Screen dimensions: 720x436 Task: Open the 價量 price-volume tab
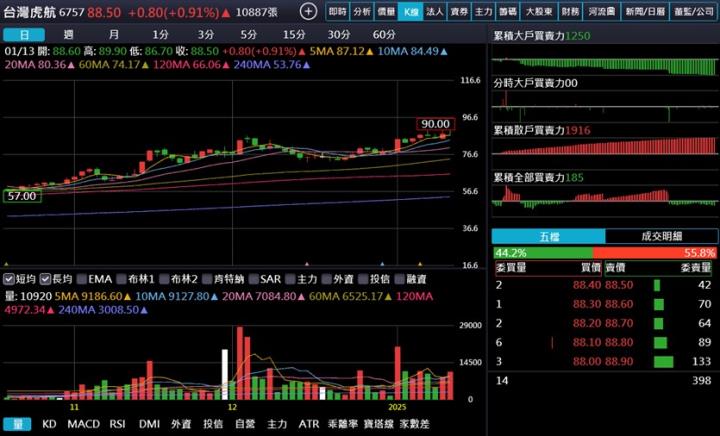click(386, 12)
